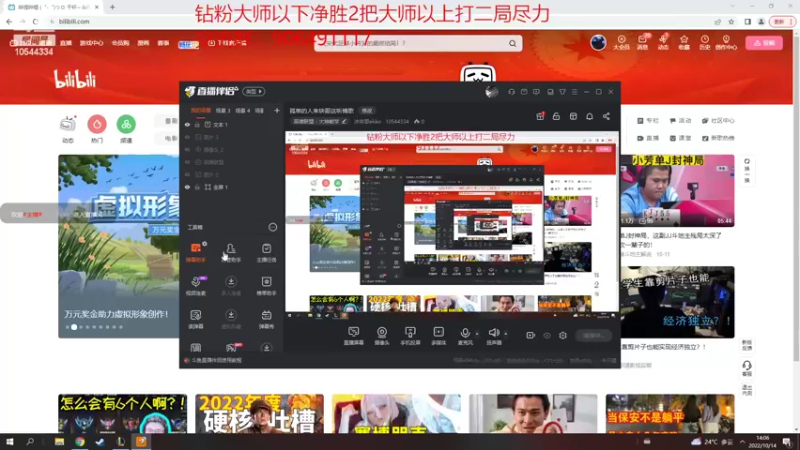Screen dimensions: 800x450
Task: Toggle visibility of 文本 1 source
Action: [x=187, y=124]
